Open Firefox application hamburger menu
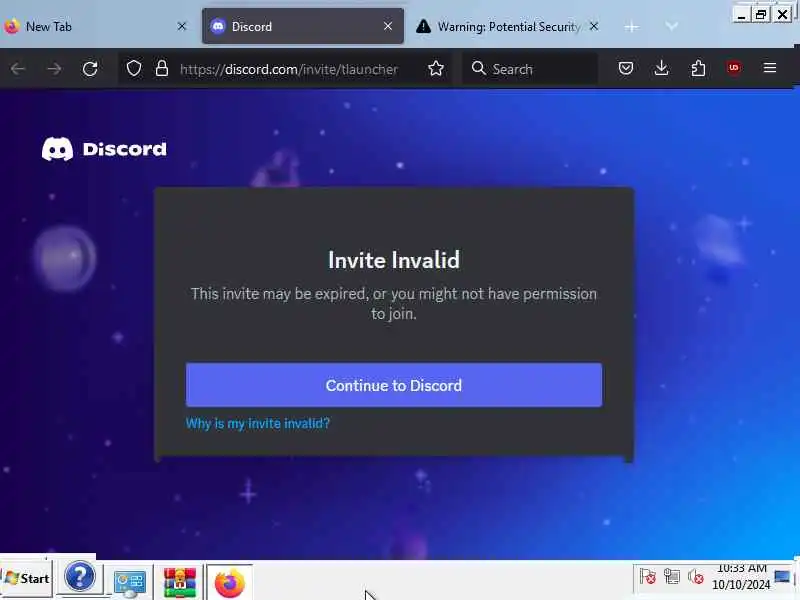Viewport: 800px width, 600px height. click(x=770, y=68)
